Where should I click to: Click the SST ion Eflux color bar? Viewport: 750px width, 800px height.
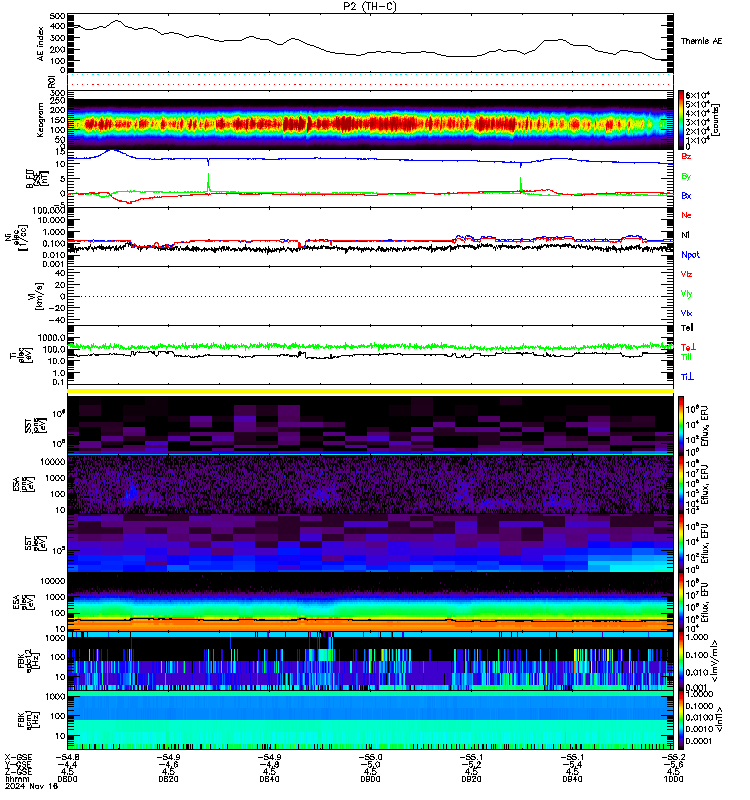(681, 424)
